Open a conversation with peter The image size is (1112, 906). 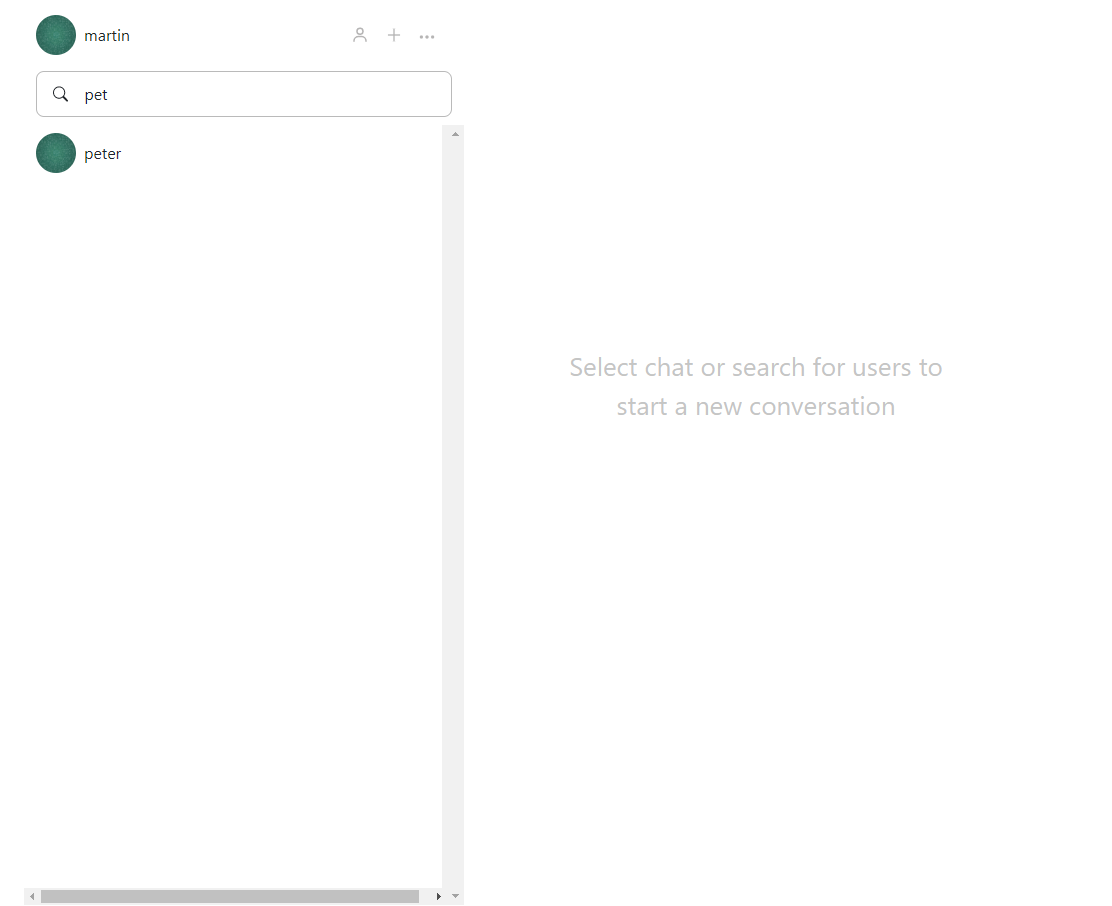click(x=103, y=153)
